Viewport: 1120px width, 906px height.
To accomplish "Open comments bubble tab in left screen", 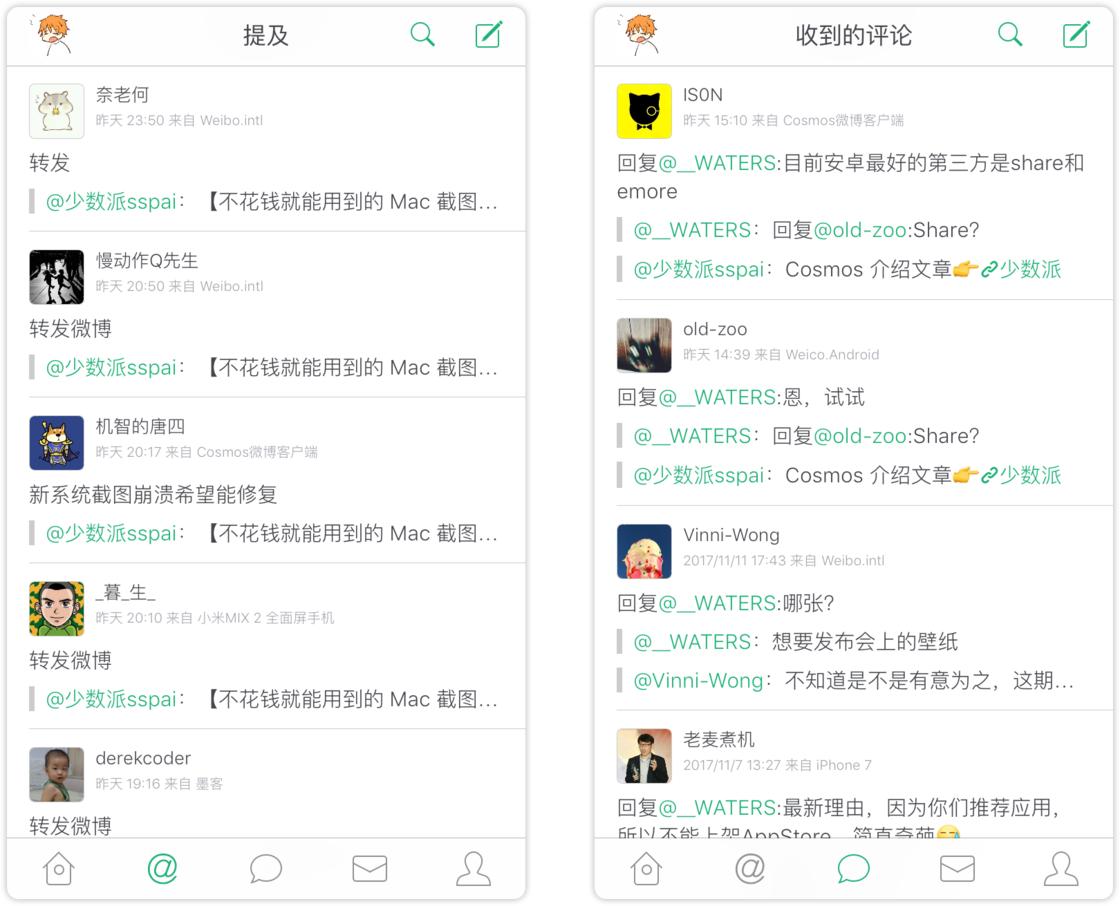I will (x=266, y=869).
